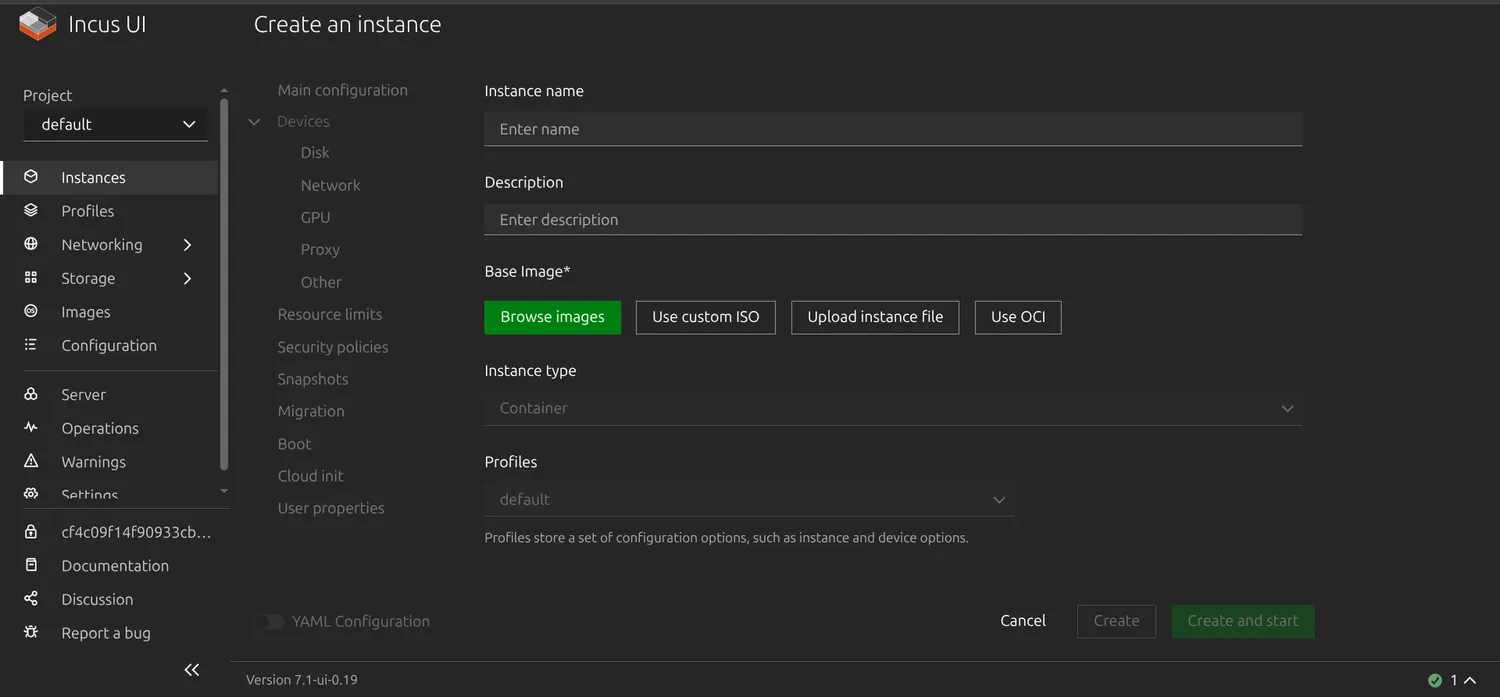Open Main configuration section
Viewport: 1500px width, 697px height.
343,90
